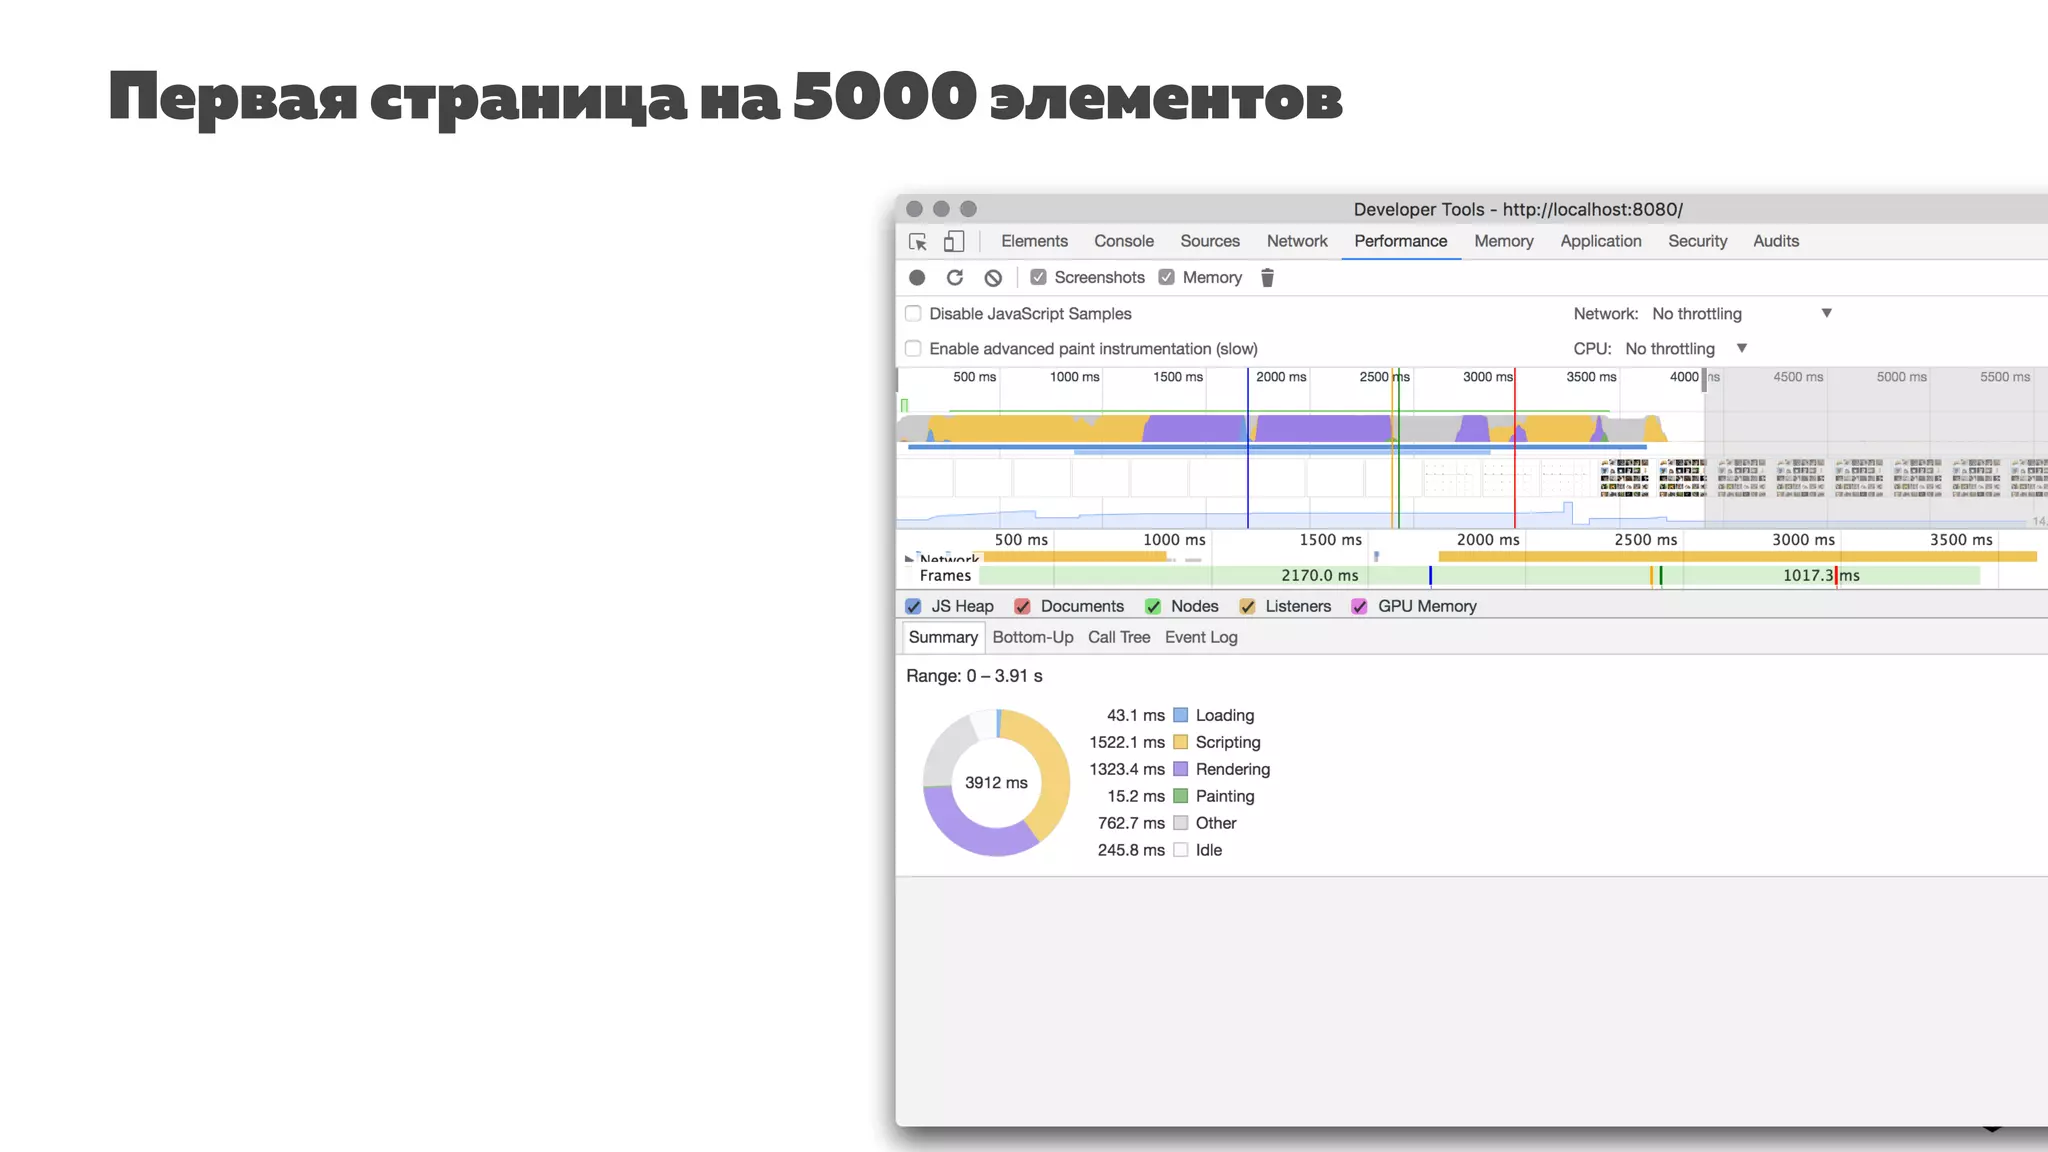Open the Memory panel tab

(1504, 241)
